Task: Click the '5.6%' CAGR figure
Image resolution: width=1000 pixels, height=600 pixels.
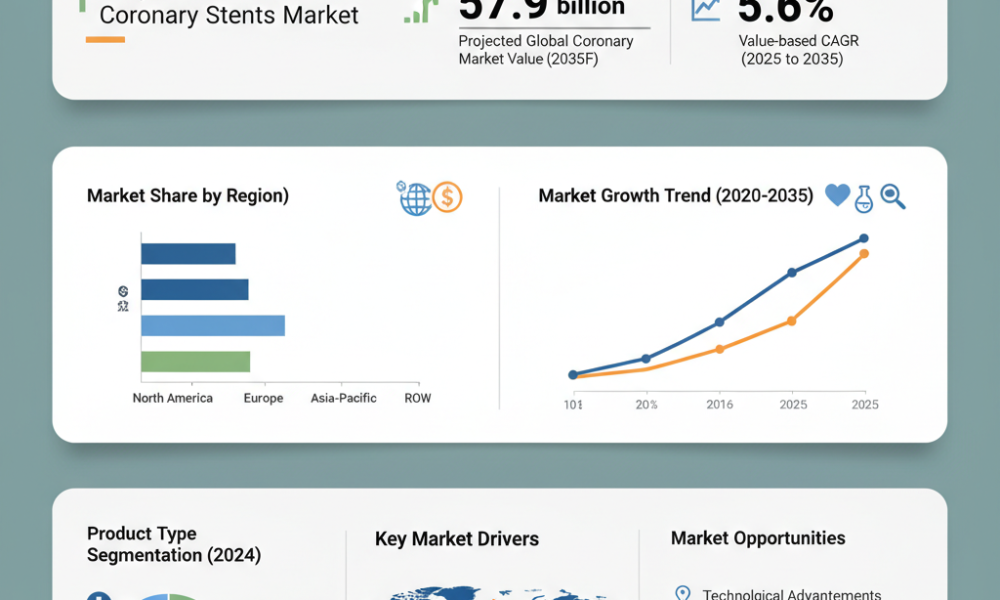Action: [x=784, y=10]
